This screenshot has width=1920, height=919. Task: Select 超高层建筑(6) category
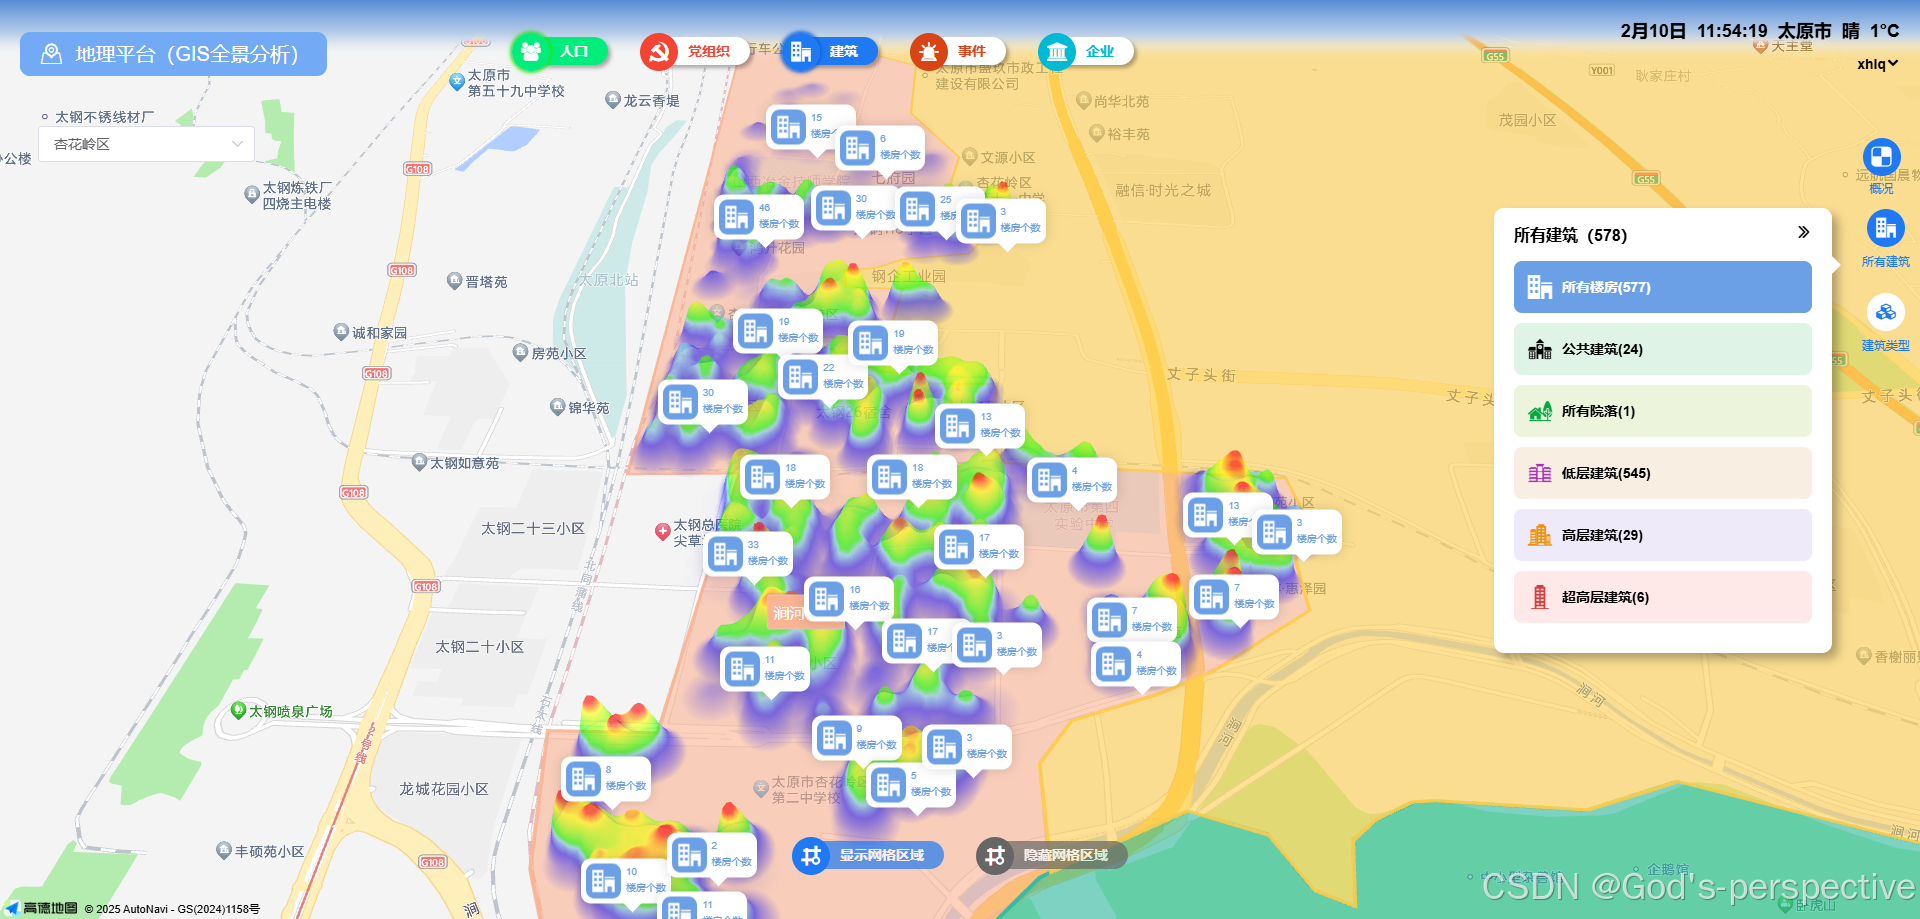click(x=1662, y=597)
